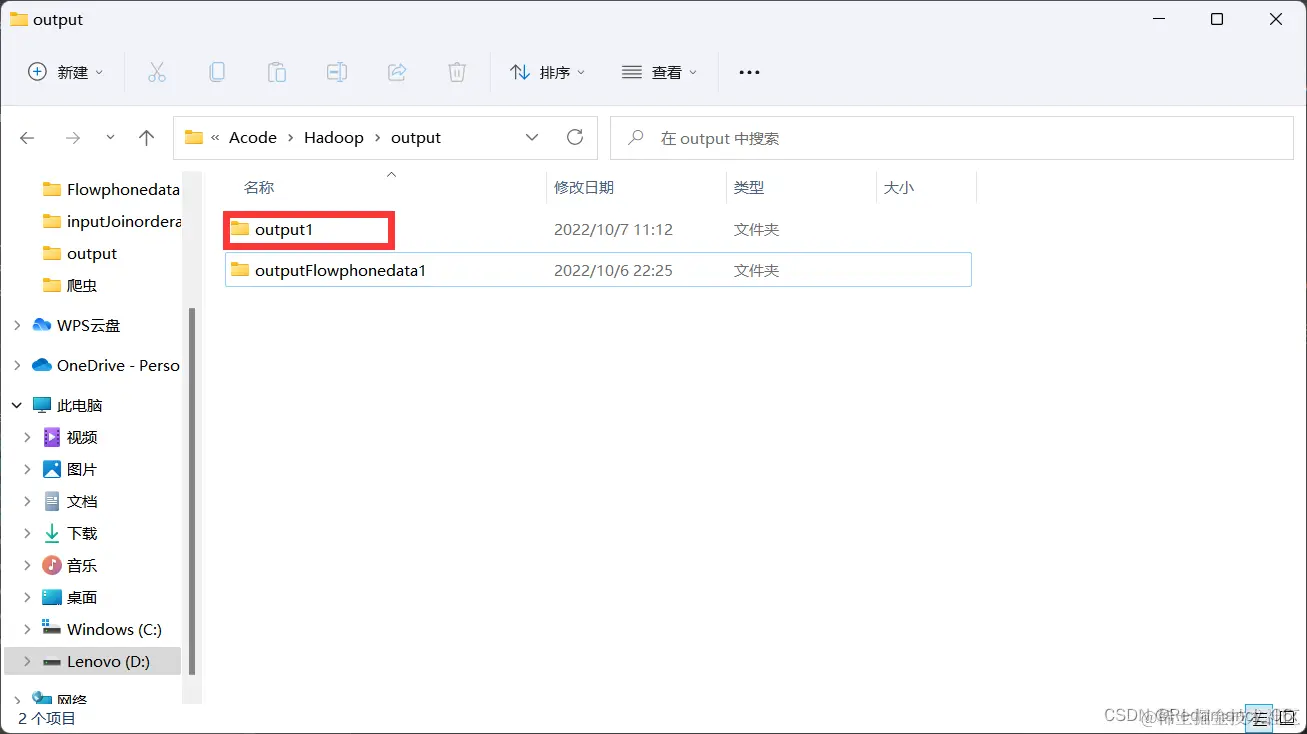The width and height of the screenshot is (1307, 734).
Task: Open inputJoinordera in the sidebar
Action: pyautogui.click(x=110, y=222)
